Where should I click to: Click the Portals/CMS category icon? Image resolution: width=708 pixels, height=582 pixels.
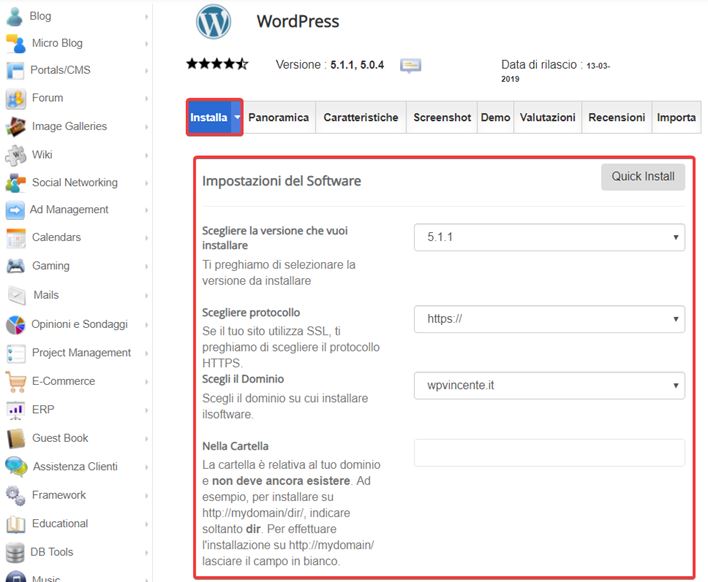pyautogui.click(x=15, y=70)
